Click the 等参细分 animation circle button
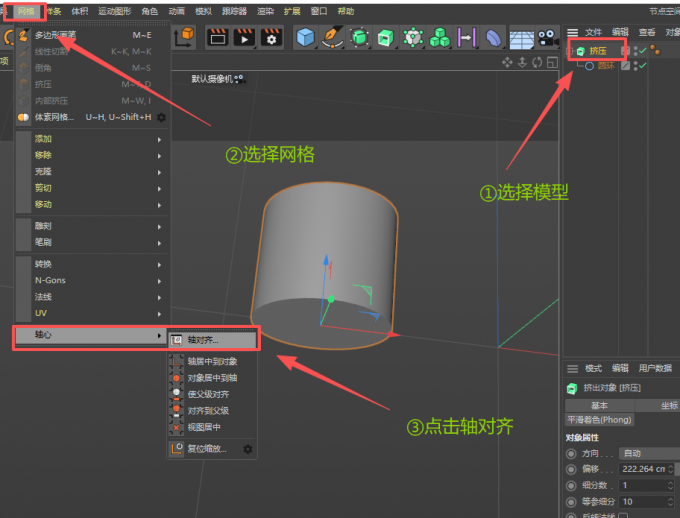 point(571,502)
